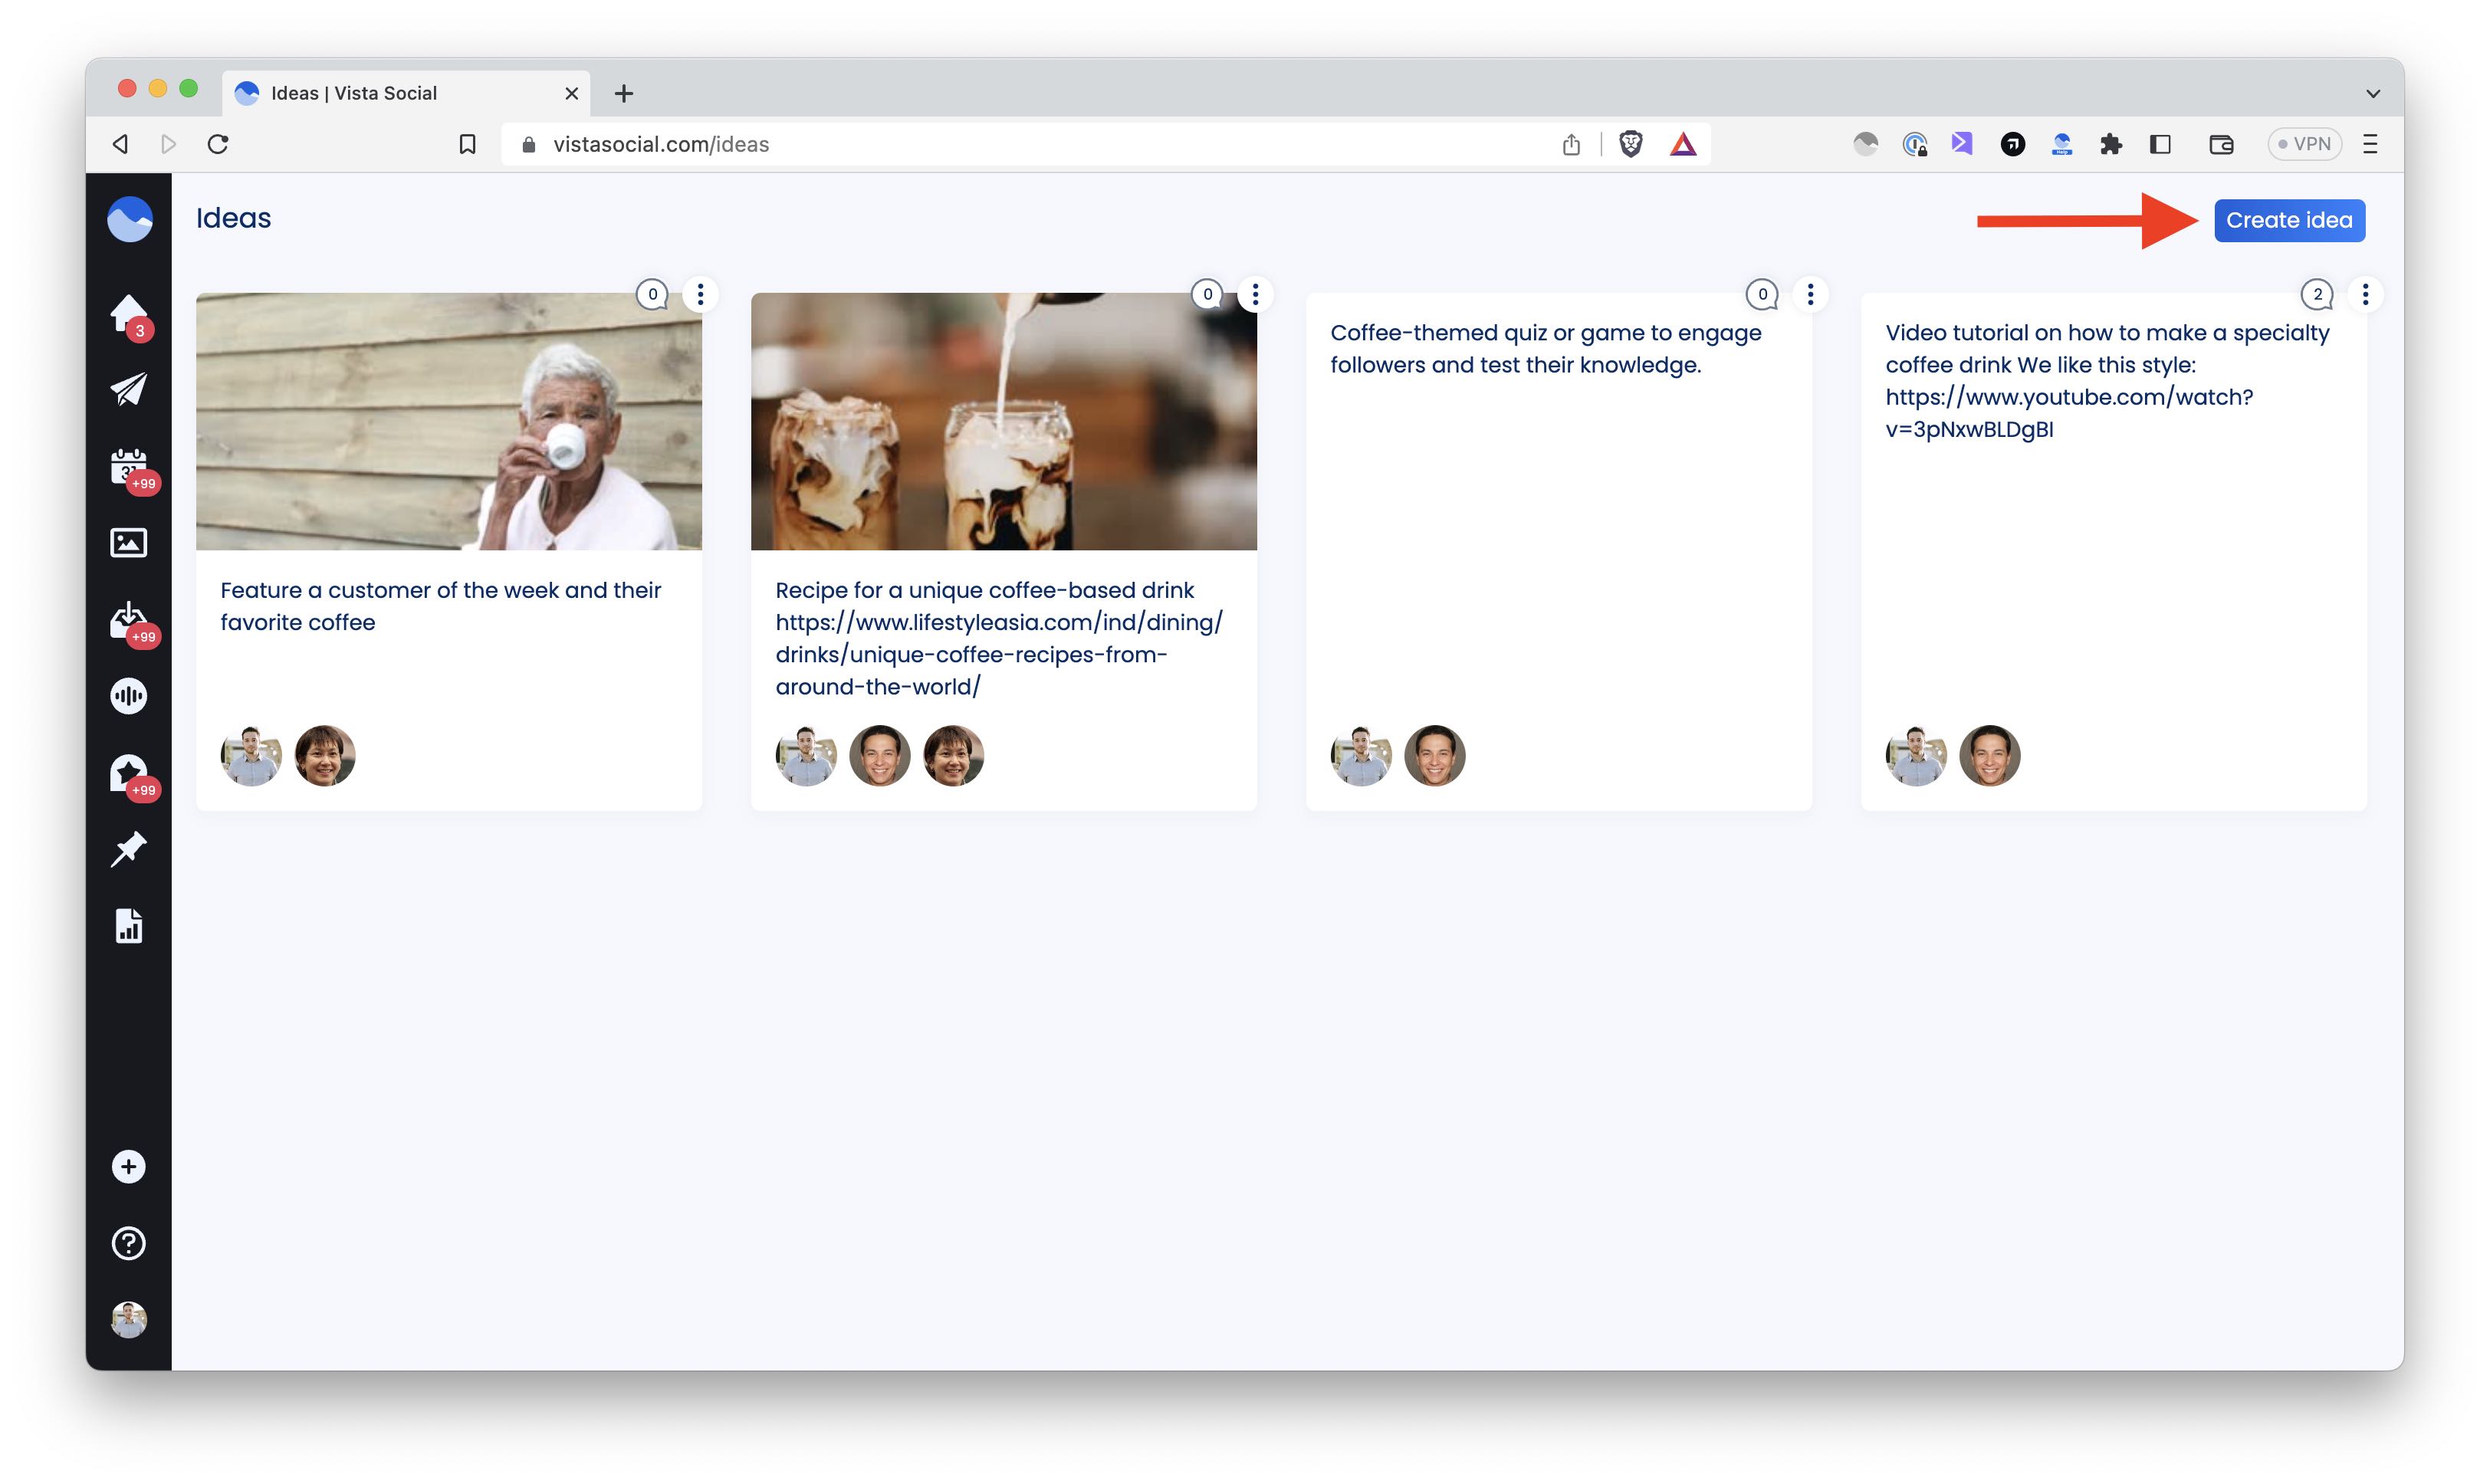Open the three-dot menu on the video tutorial card
Viewport: 2490px width, 1484px height.
pos(2365,294)
